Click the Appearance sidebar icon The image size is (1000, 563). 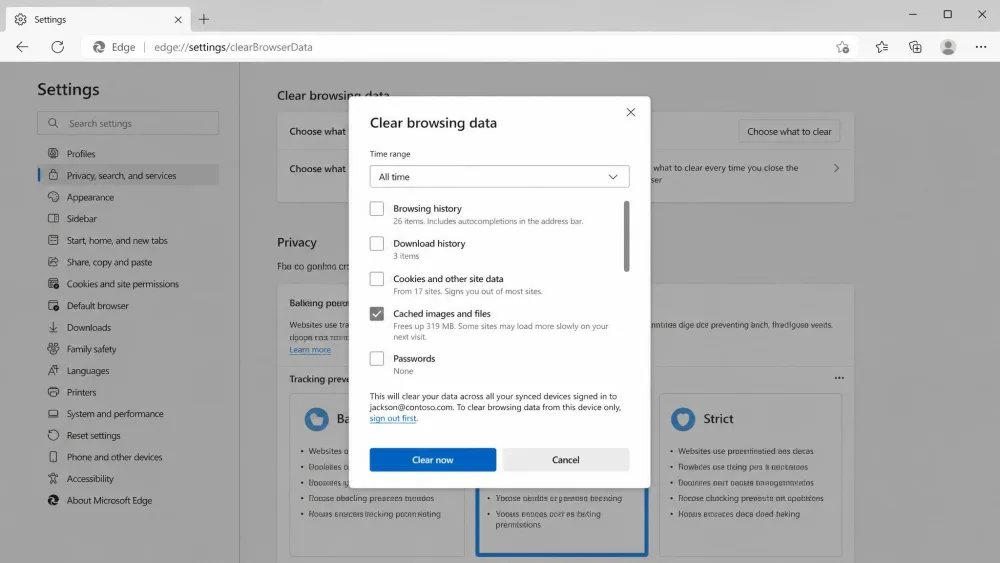[53, 197]
